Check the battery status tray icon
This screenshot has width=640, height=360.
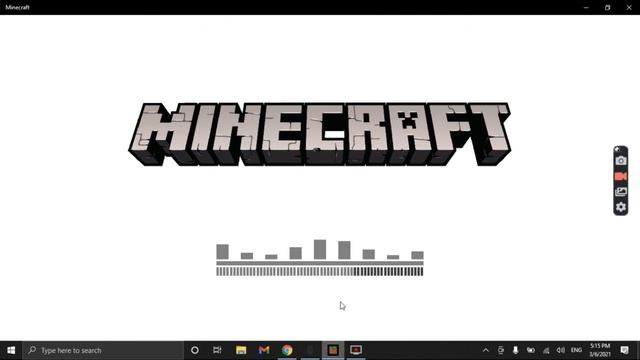531,350
